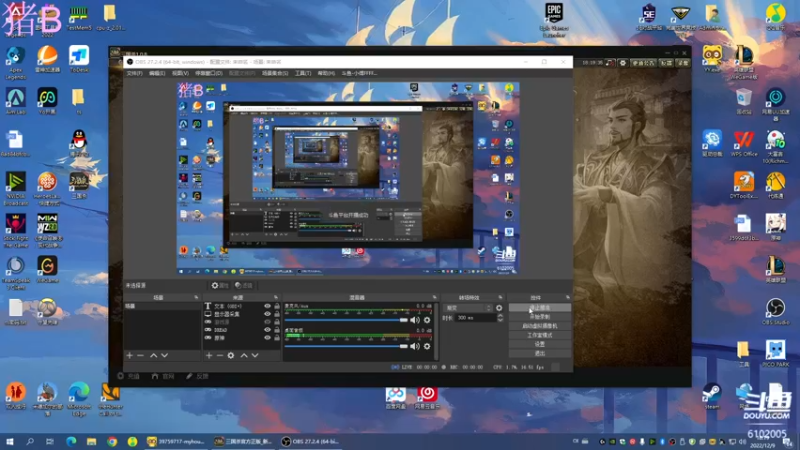Open the 停靠窗口(D) menu in OBS

pyautogui.click(x=209, y=73)
